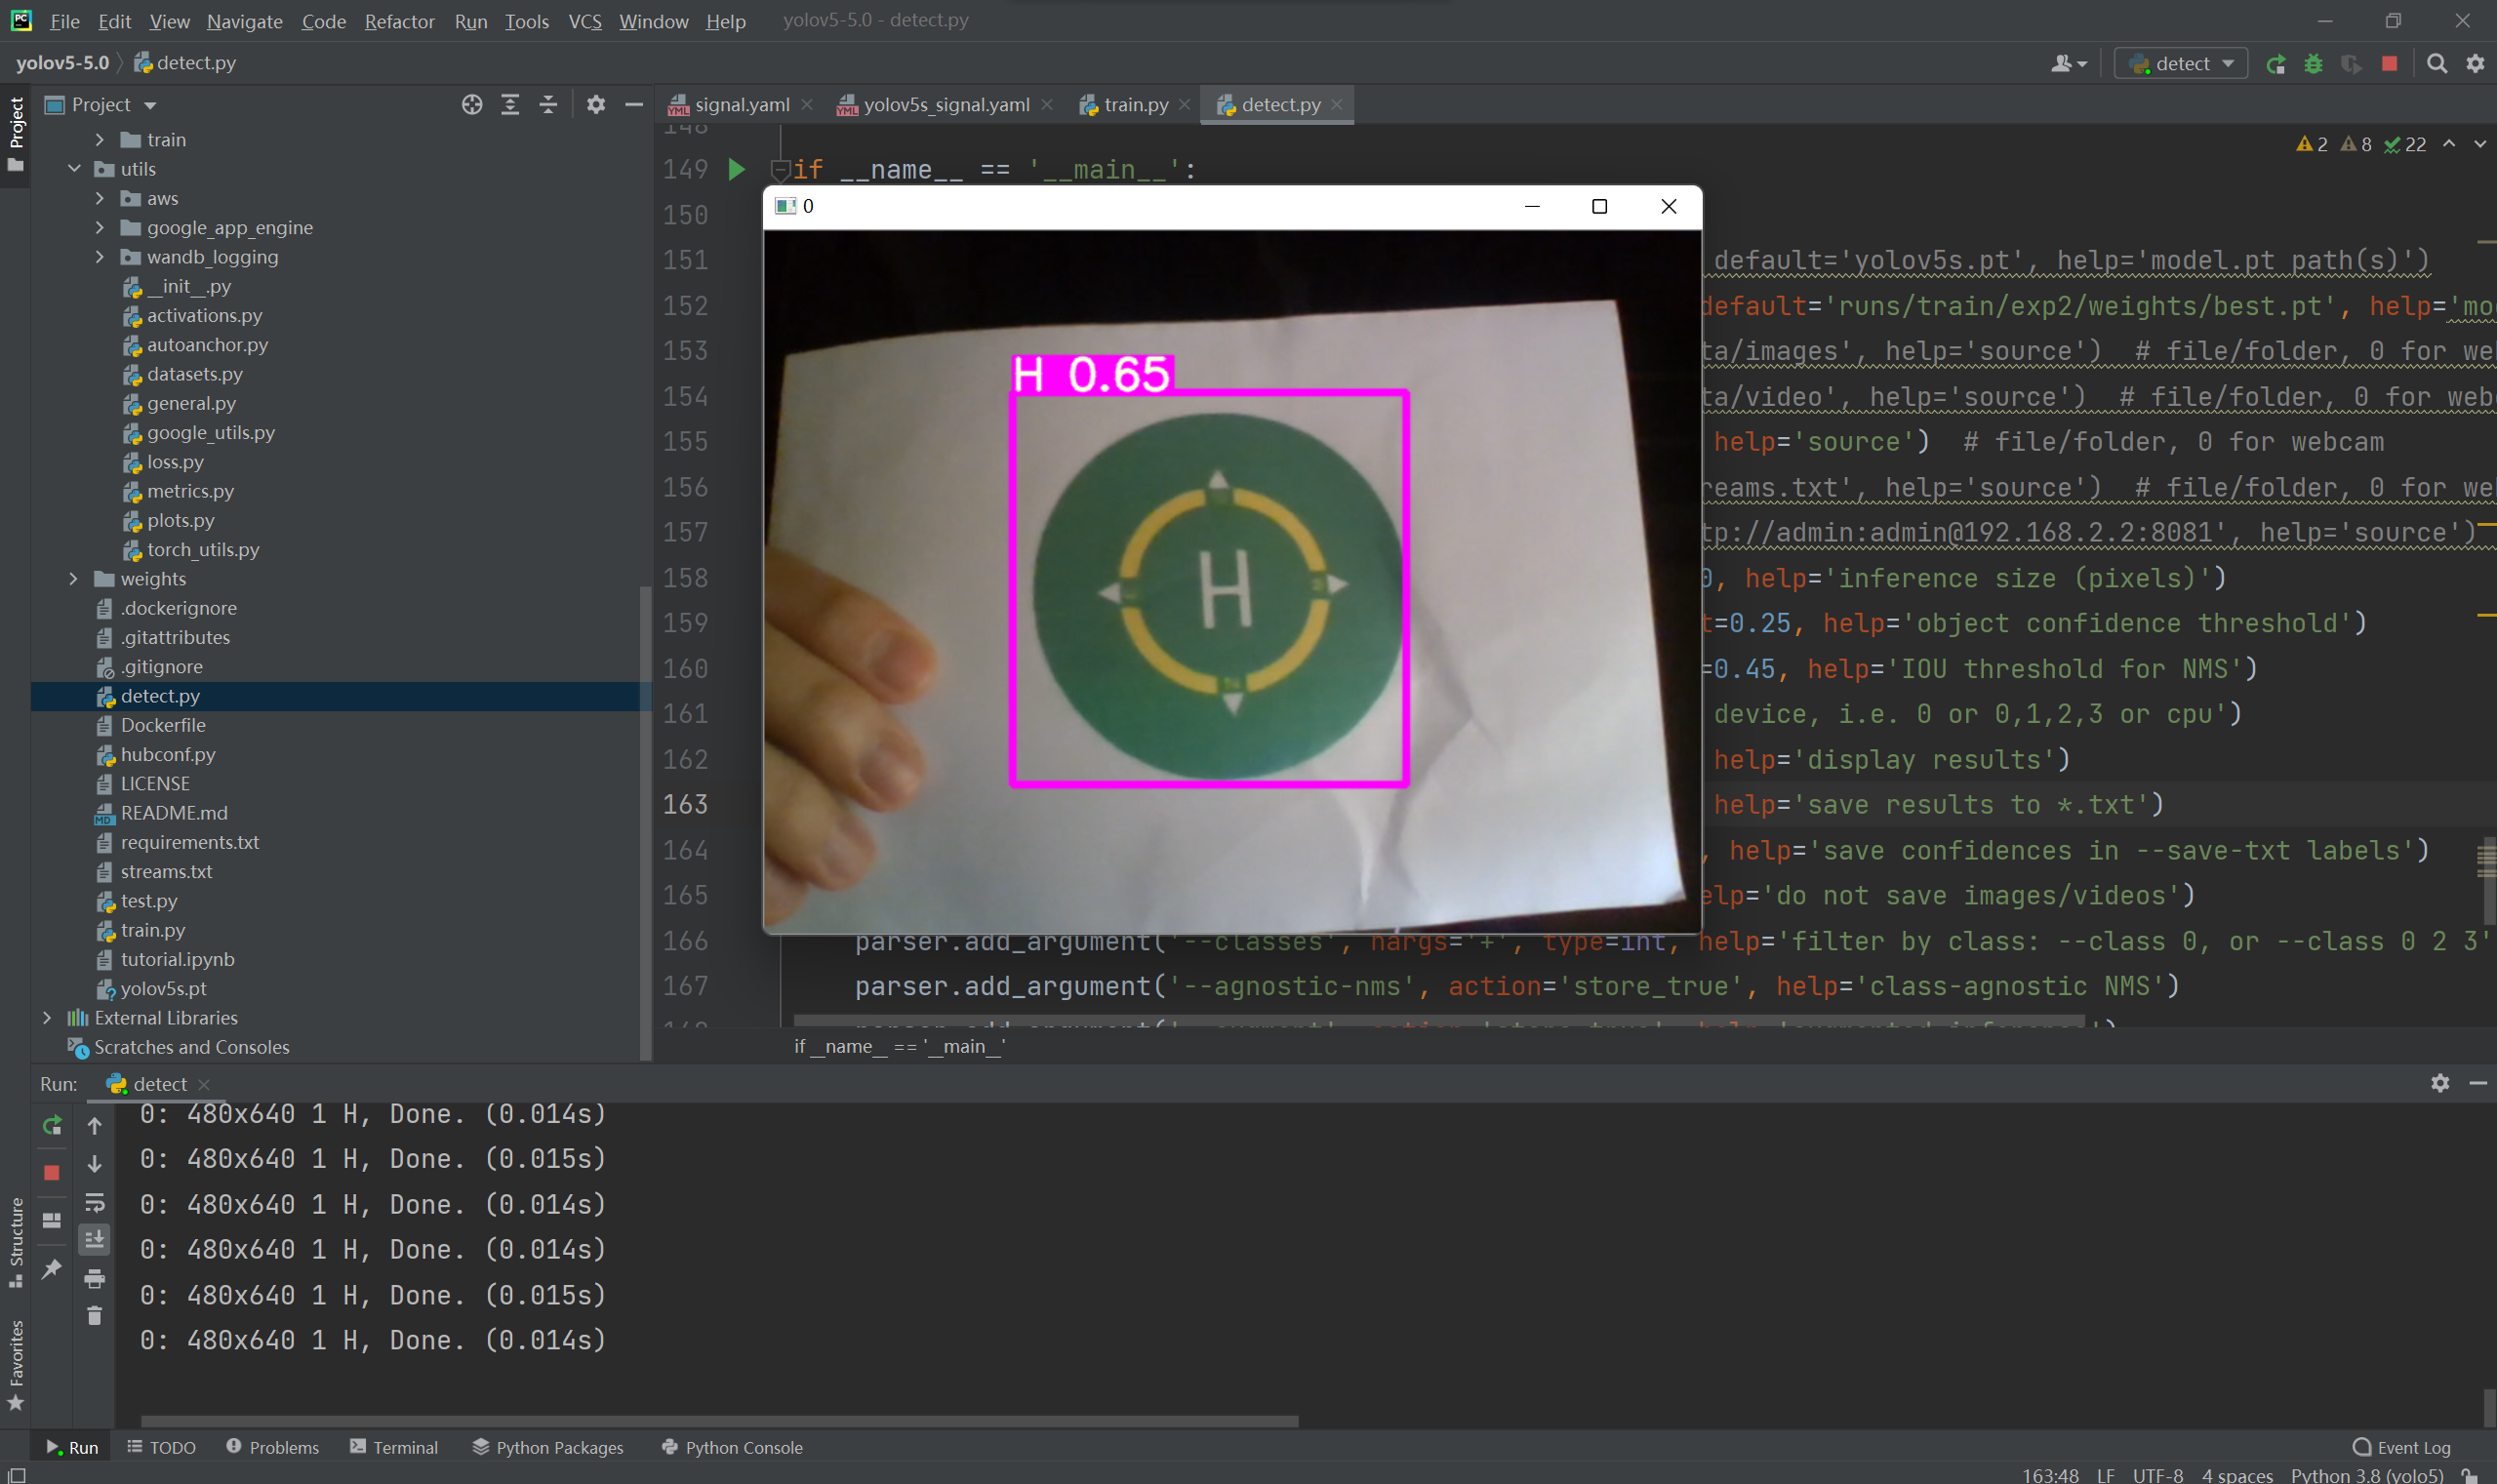
Task: Click the horizontal scrollbar in Run console
Action: (x=718, y=1421)
